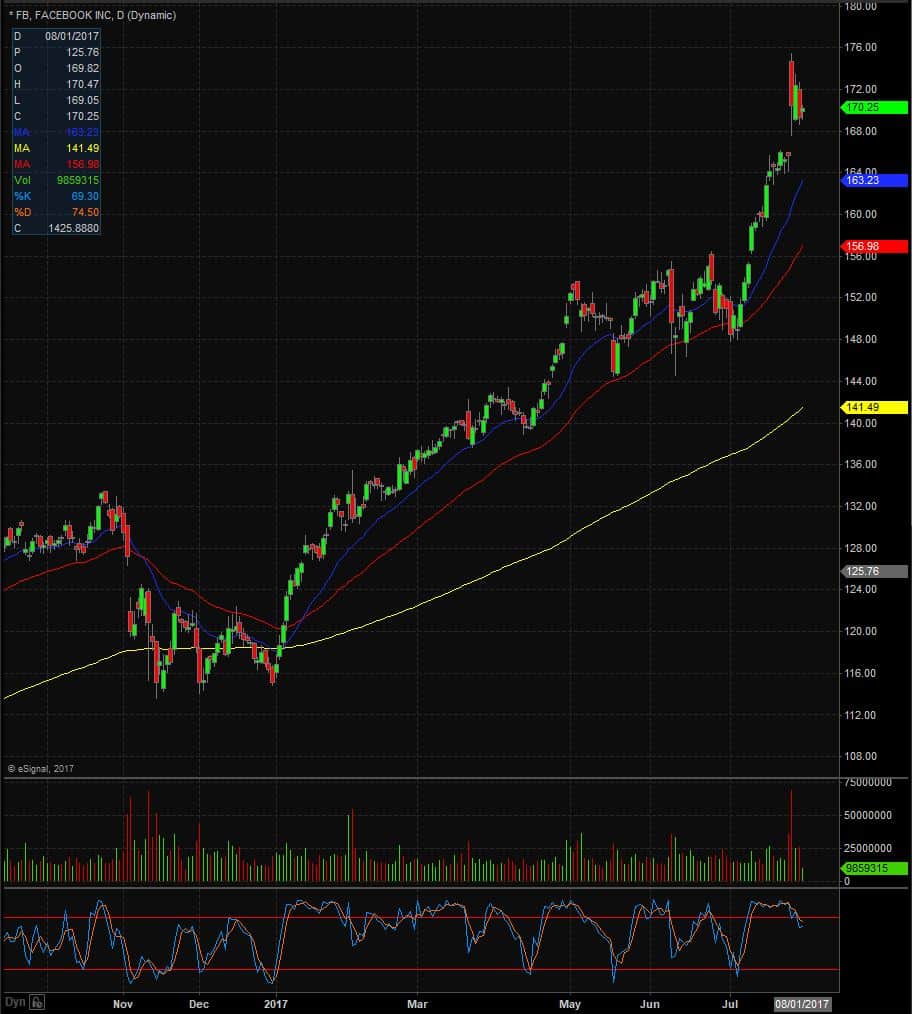Select the yellow MA 141.49 data row

[56, 148]
